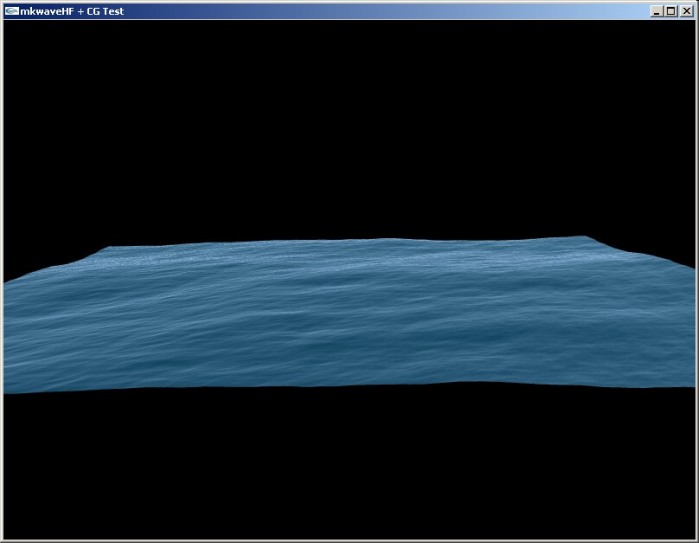The image size is (699, 543).
Task: Click the top-right corner of the water mesh
Action: click(585, 238)
